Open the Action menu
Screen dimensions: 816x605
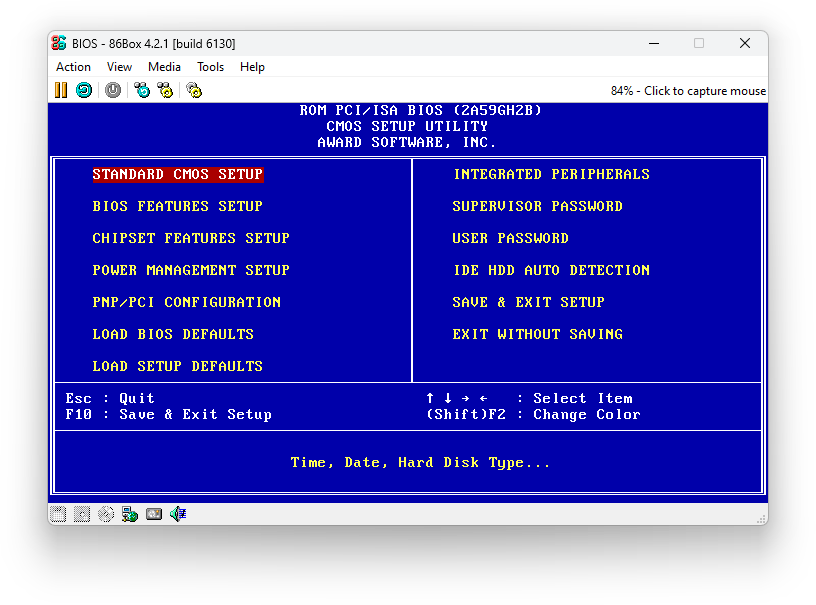pos(73,67)
